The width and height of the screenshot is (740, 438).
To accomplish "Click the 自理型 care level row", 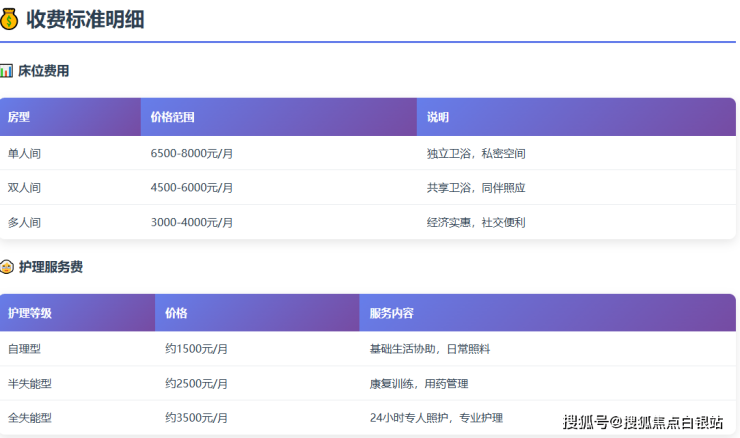I will pos(24,349).
